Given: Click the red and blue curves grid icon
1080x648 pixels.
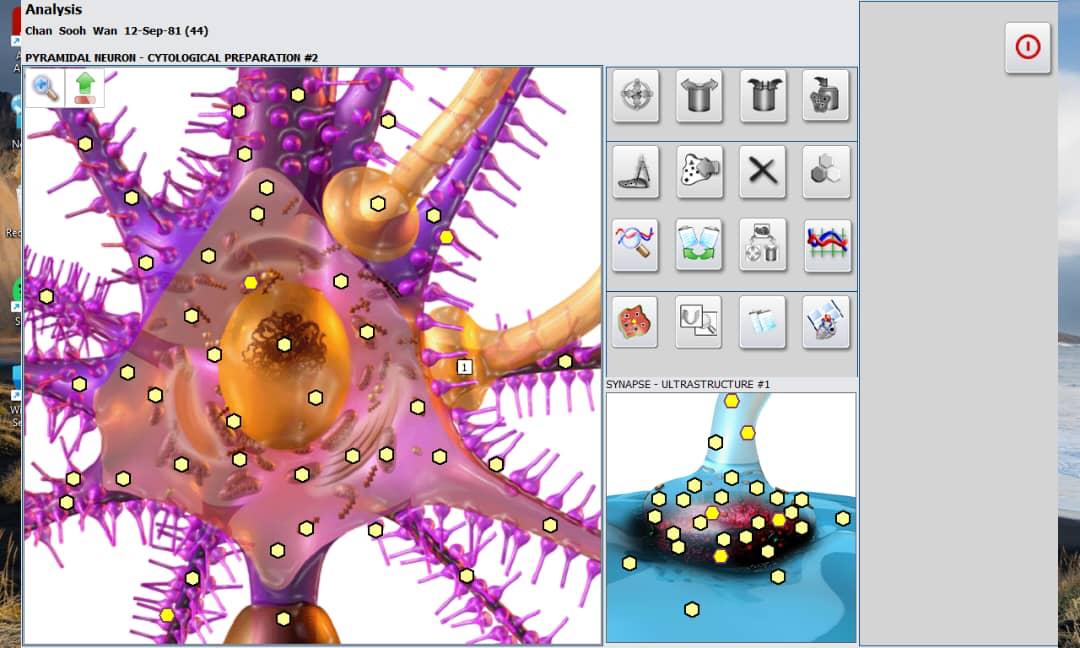Looking at the screenshot, I should pyautogui.click(x=826, y=245).
